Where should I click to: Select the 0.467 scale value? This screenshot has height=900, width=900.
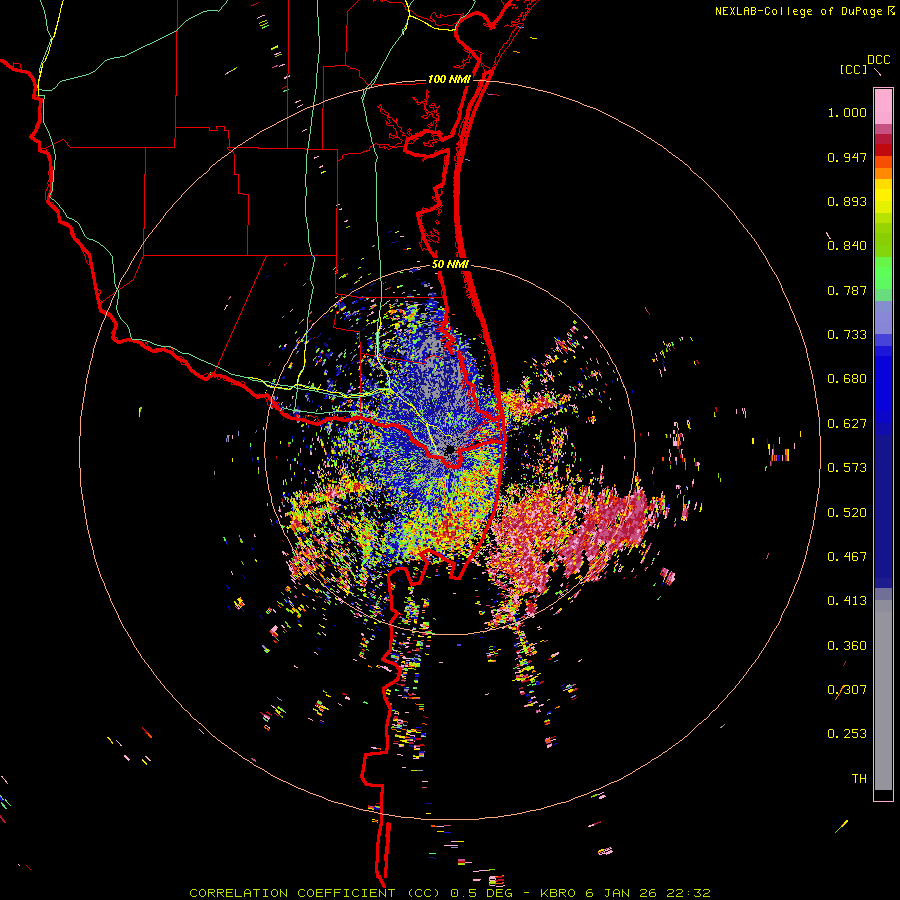point(847,557)
